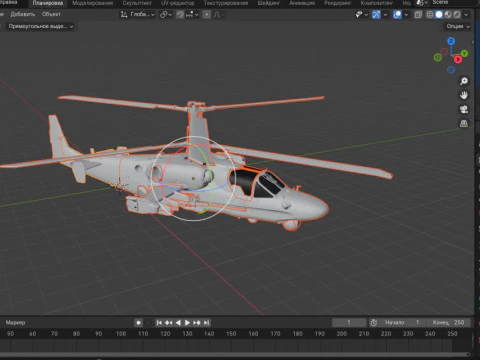This screenshot has width=480, height=360.
Task: Click the current frame field showing 1
Action: (349, 323)
